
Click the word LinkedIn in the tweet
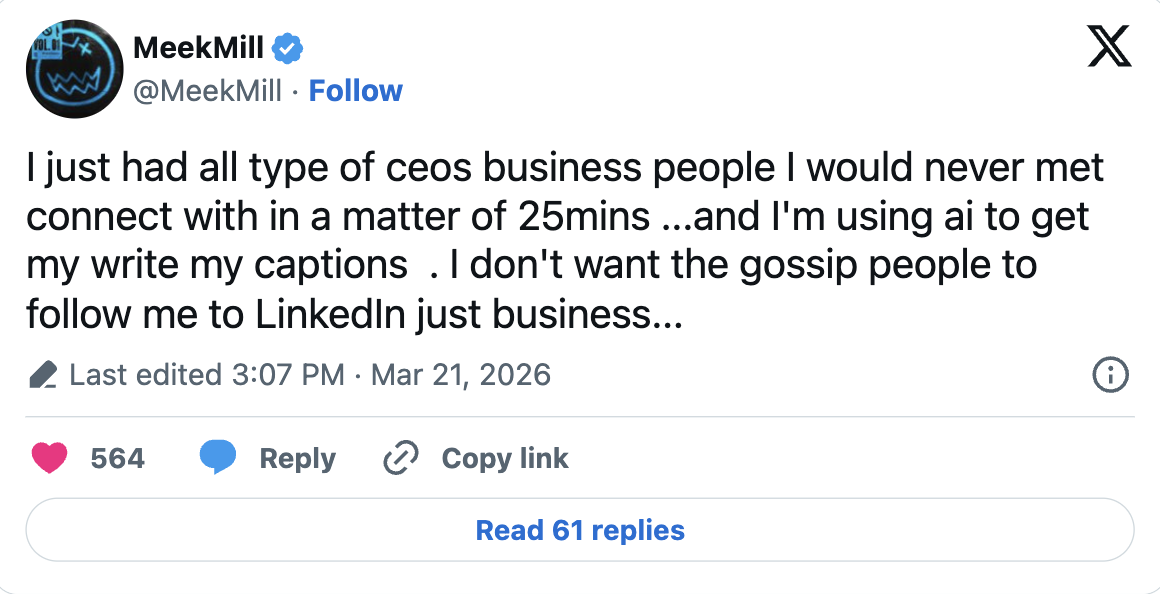click(331, 315)
